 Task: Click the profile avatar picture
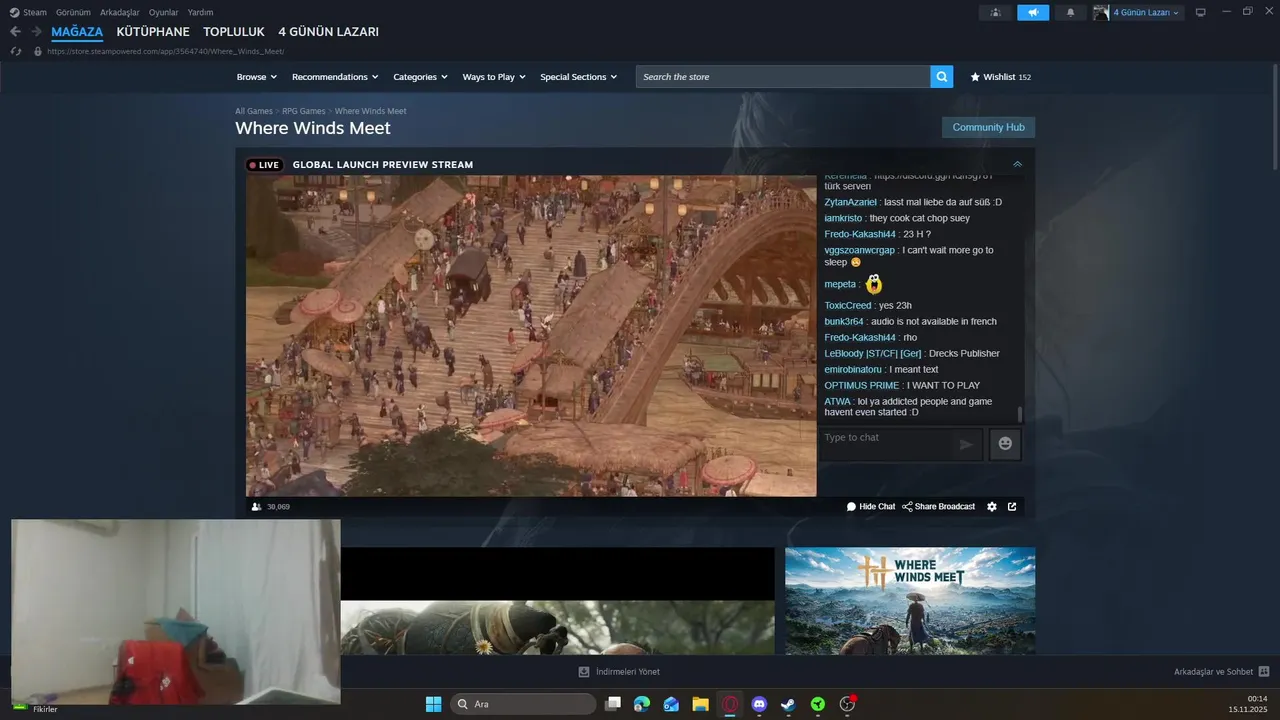[x=1101, y=13]
